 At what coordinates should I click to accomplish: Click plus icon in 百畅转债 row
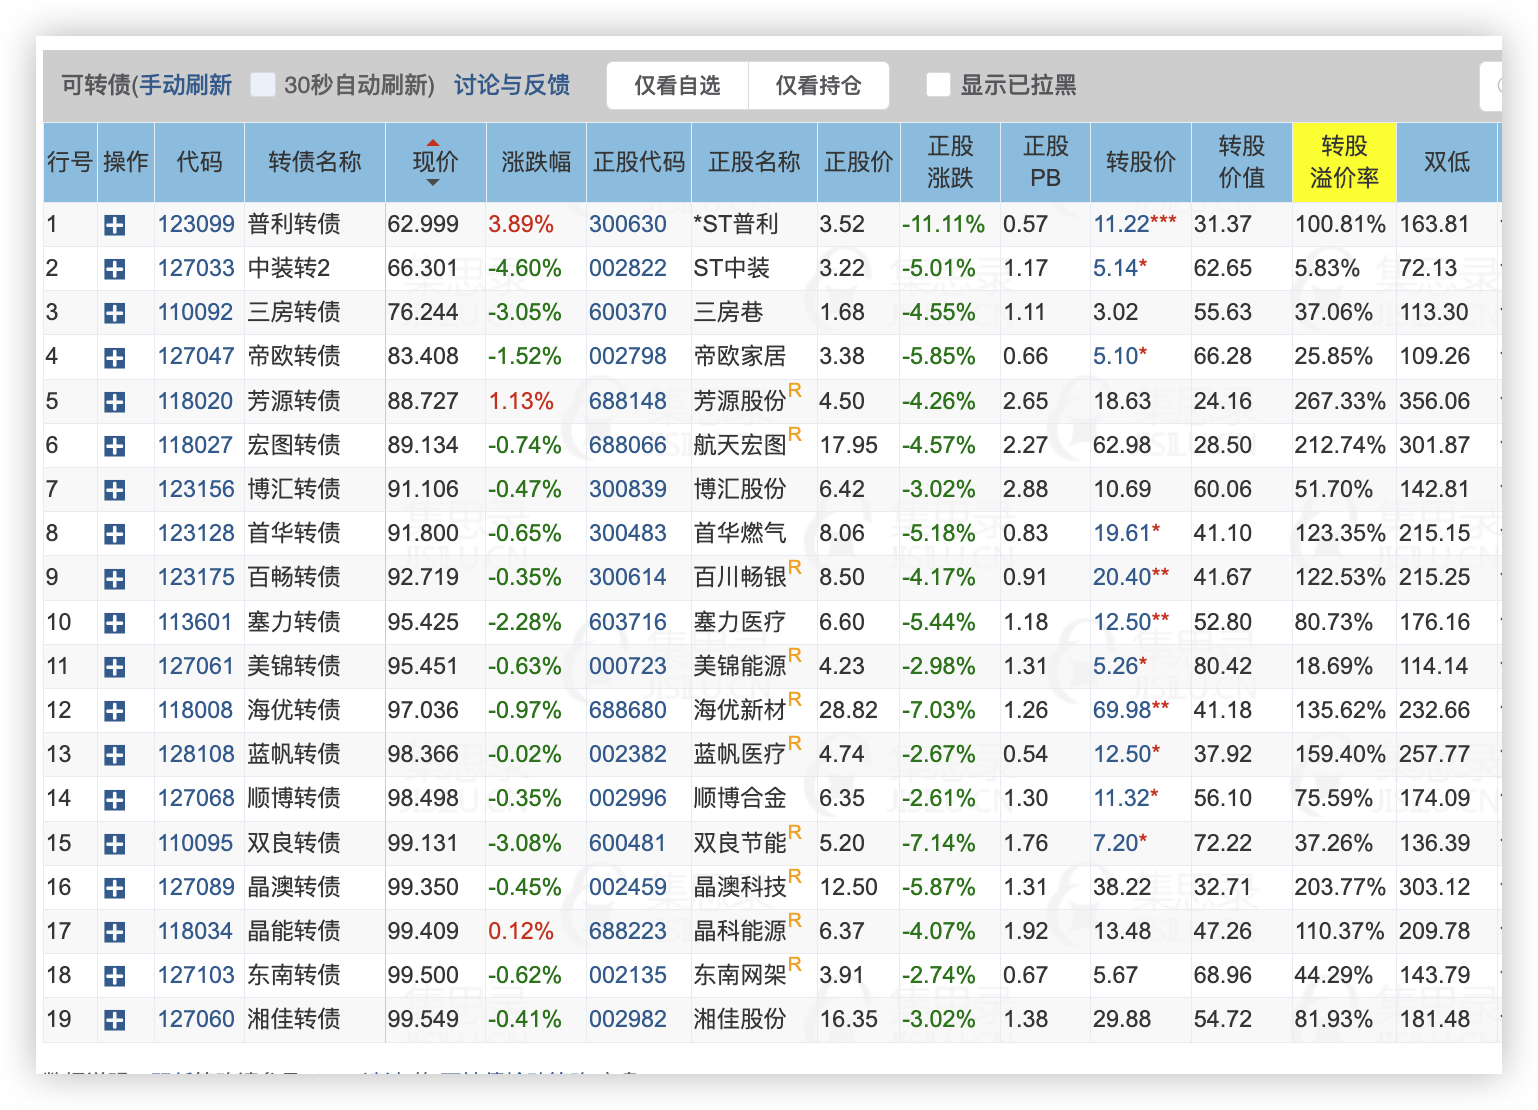coord(115,579)
